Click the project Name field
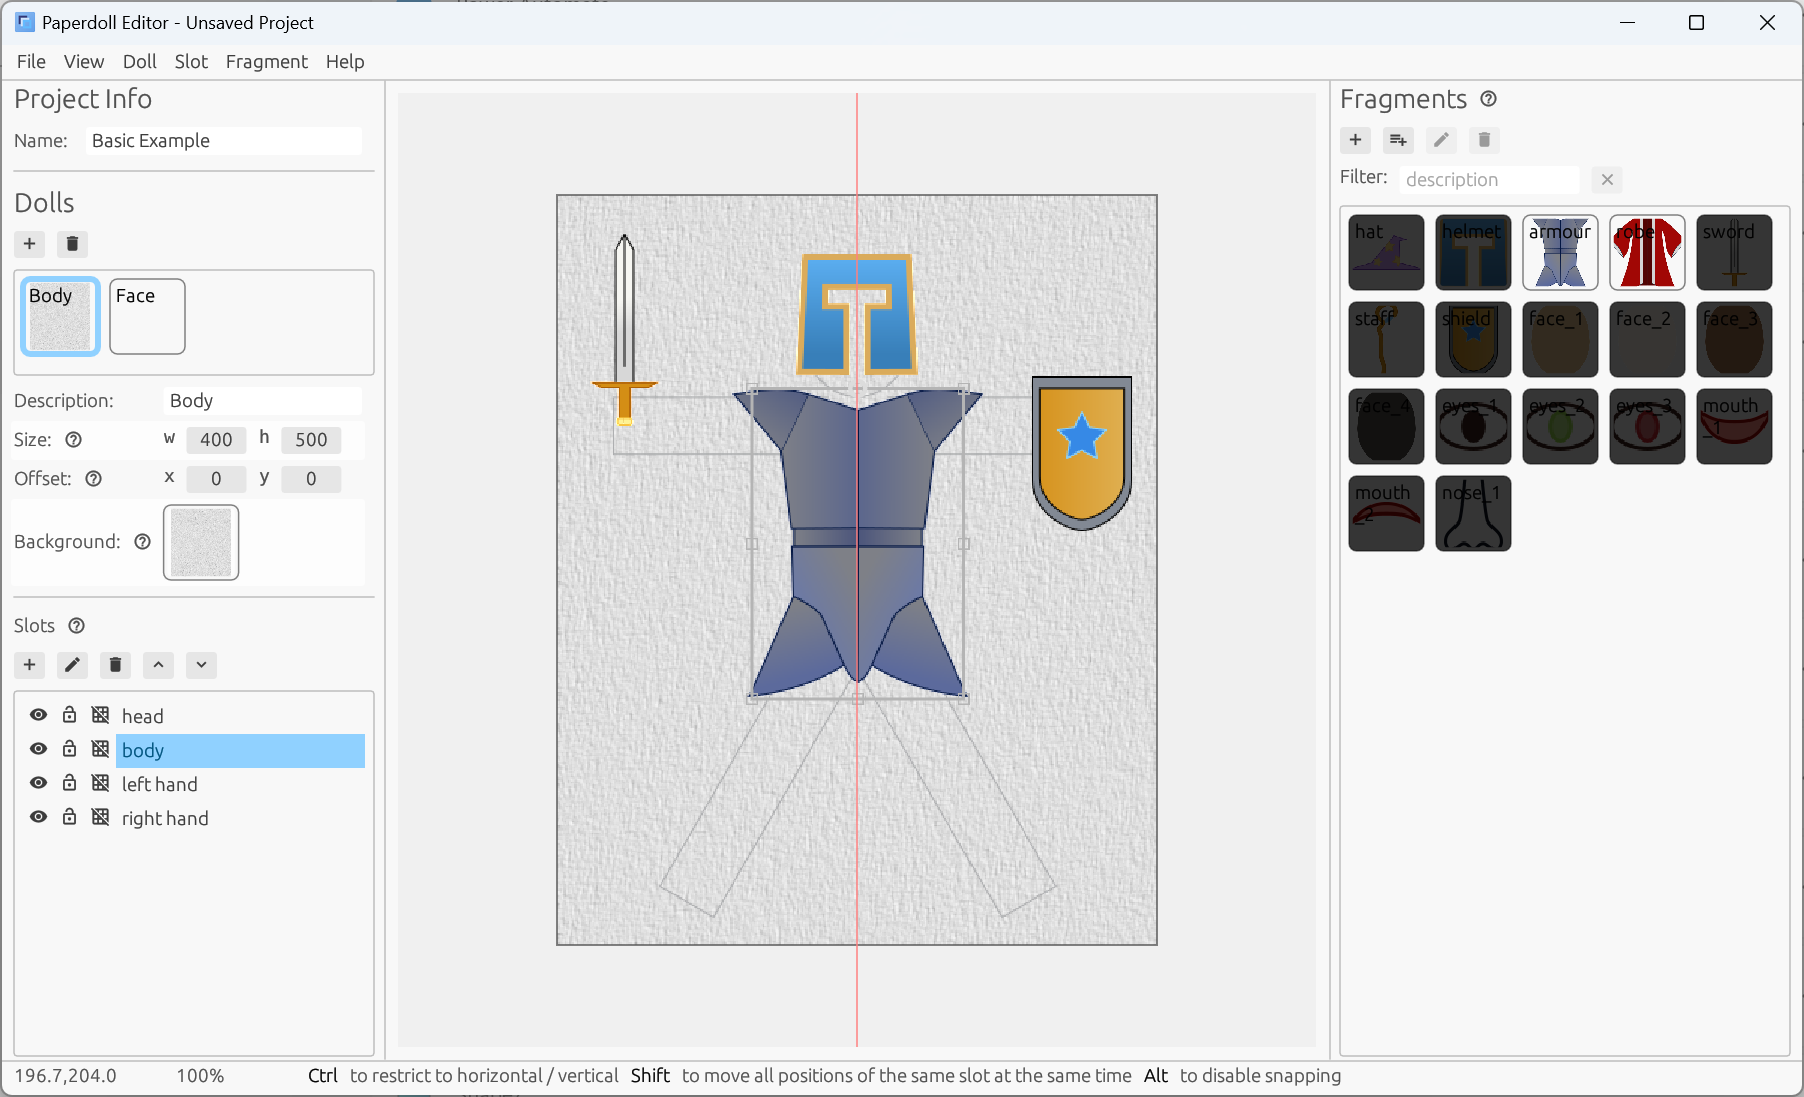This screenshot has height=1097, width=1804. (x=223, y=141)
